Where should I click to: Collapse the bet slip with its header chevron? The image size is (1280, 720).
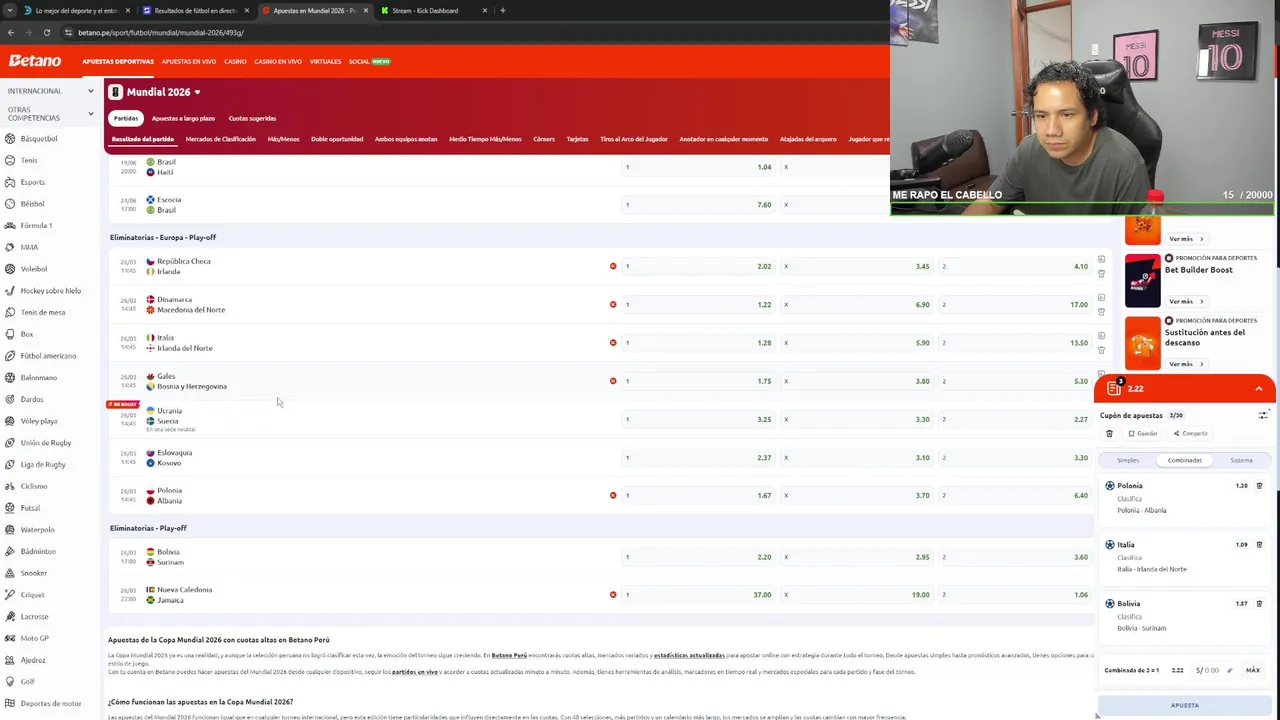click(x=1259, y=389)
